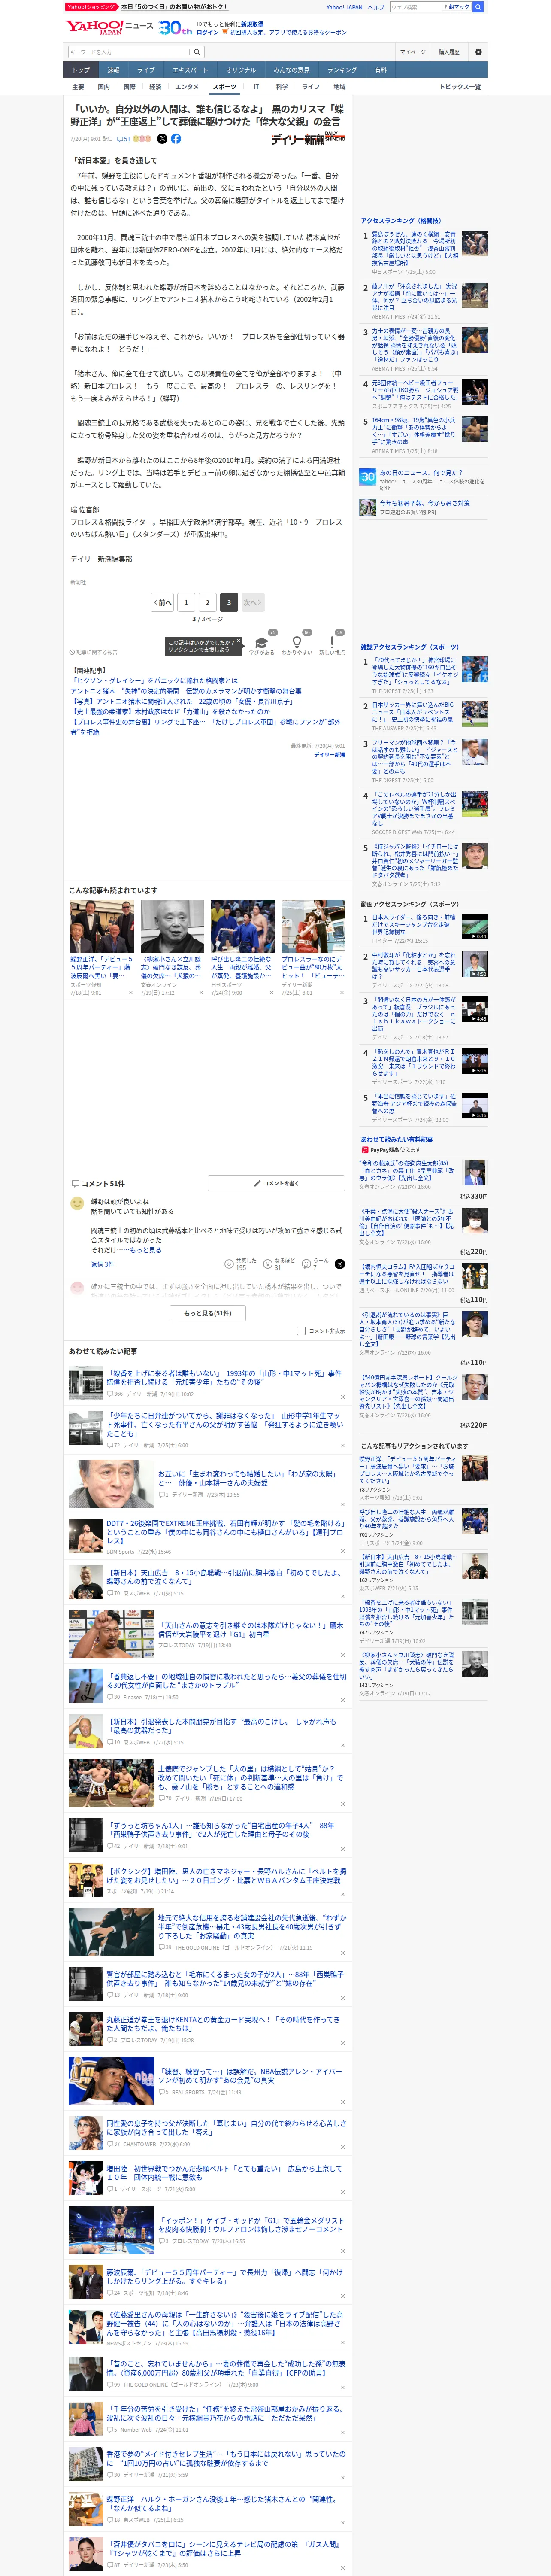This screenshot has height=2576, width=551.
Task: Open the オリジナル tab
Action: tap(241, 70)
